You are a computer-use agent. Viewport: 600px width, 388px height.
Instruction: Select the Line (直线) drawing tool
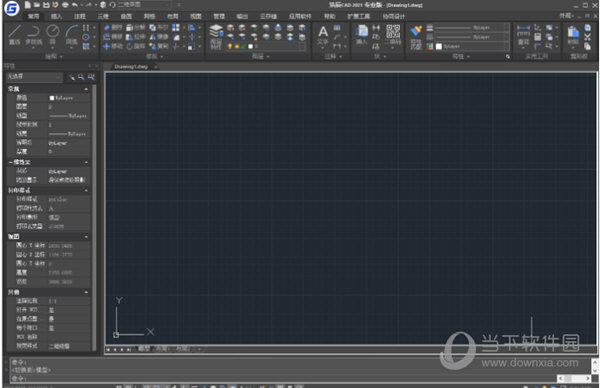[x=14, y=34]
